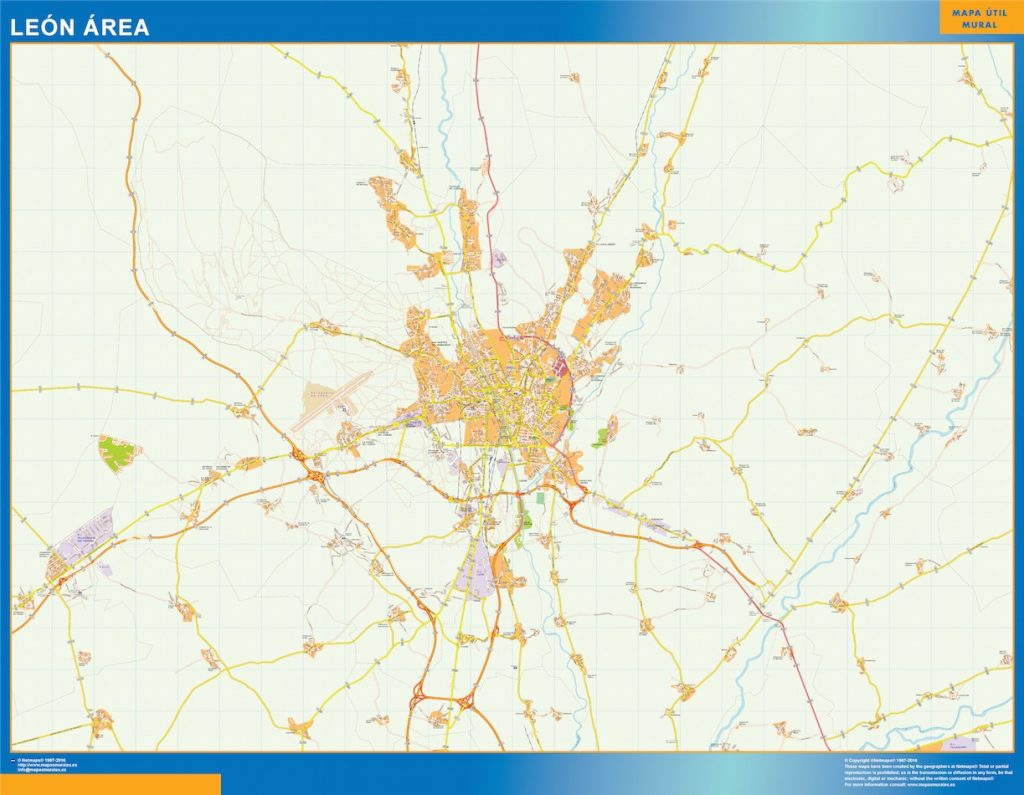Click the info@mapasmurales.es email address
The width and height of the screenshot is (1024, 795).
(x=41, y=768)
